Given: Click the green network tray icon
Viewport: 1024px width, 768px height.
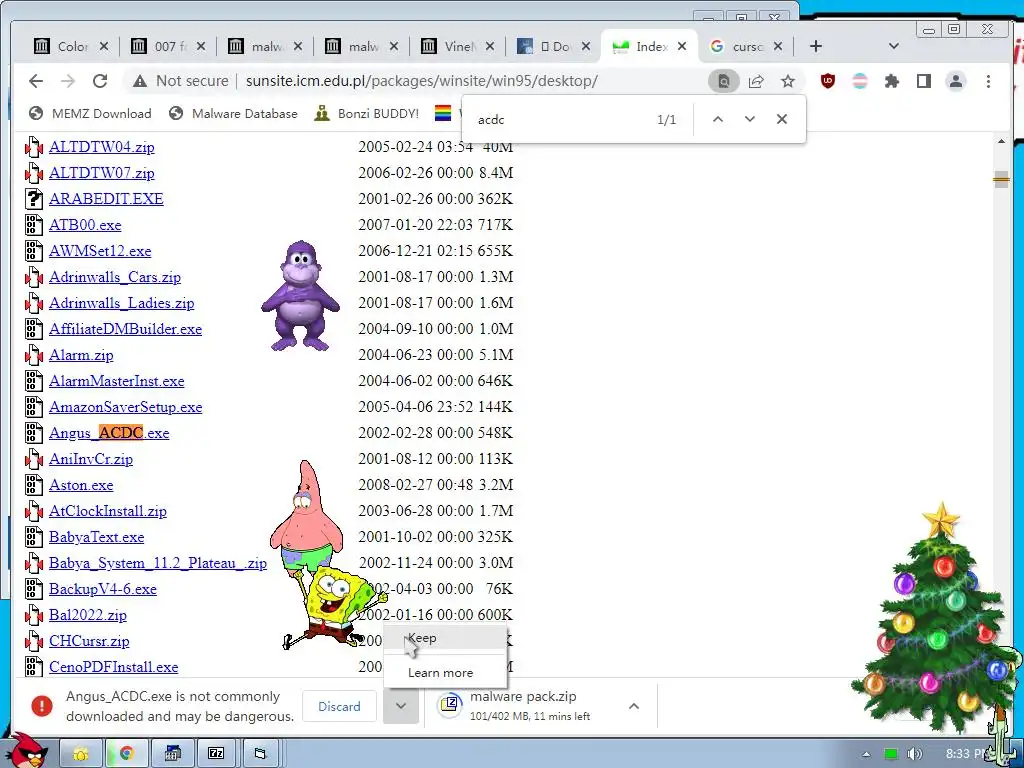Looking at the screenshot, I should (x=890, y=754).
